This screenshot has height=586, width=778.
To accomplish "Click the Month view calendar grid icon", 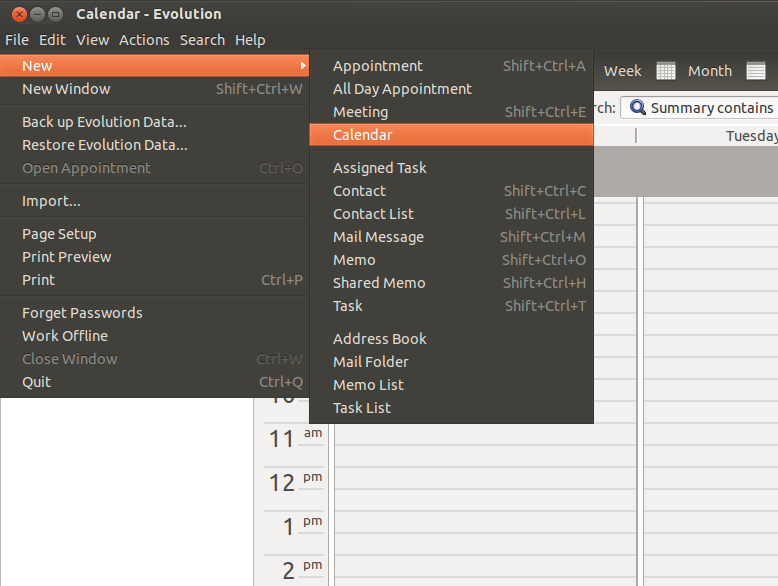I will pos(666,71).
